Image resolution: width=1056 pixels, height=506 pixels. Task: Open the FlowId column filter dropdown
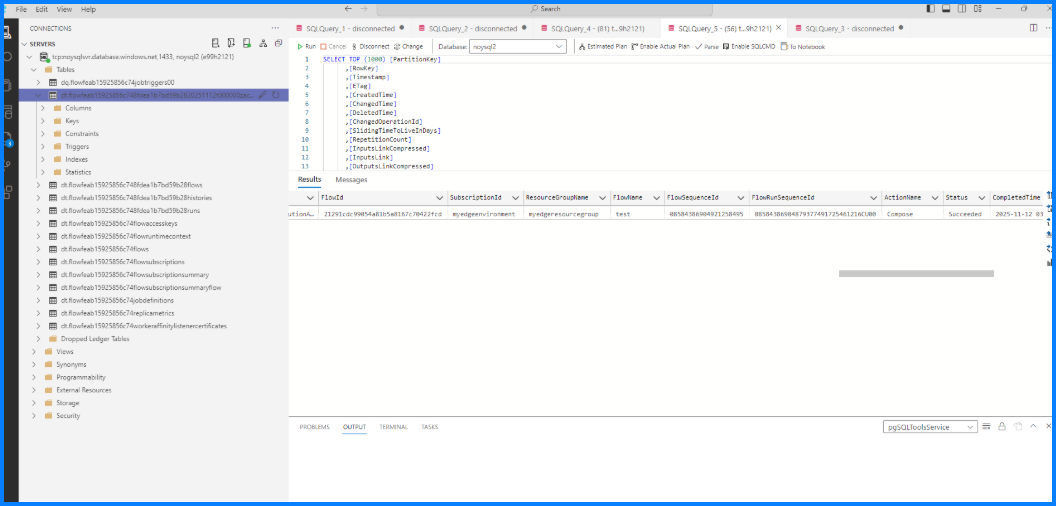(x=440, y=197)
